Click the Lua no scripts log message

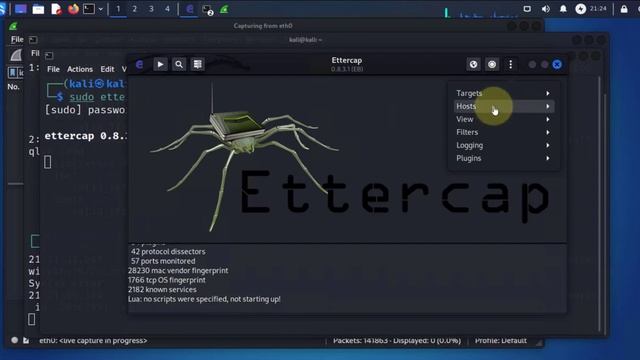pos(204,299)
